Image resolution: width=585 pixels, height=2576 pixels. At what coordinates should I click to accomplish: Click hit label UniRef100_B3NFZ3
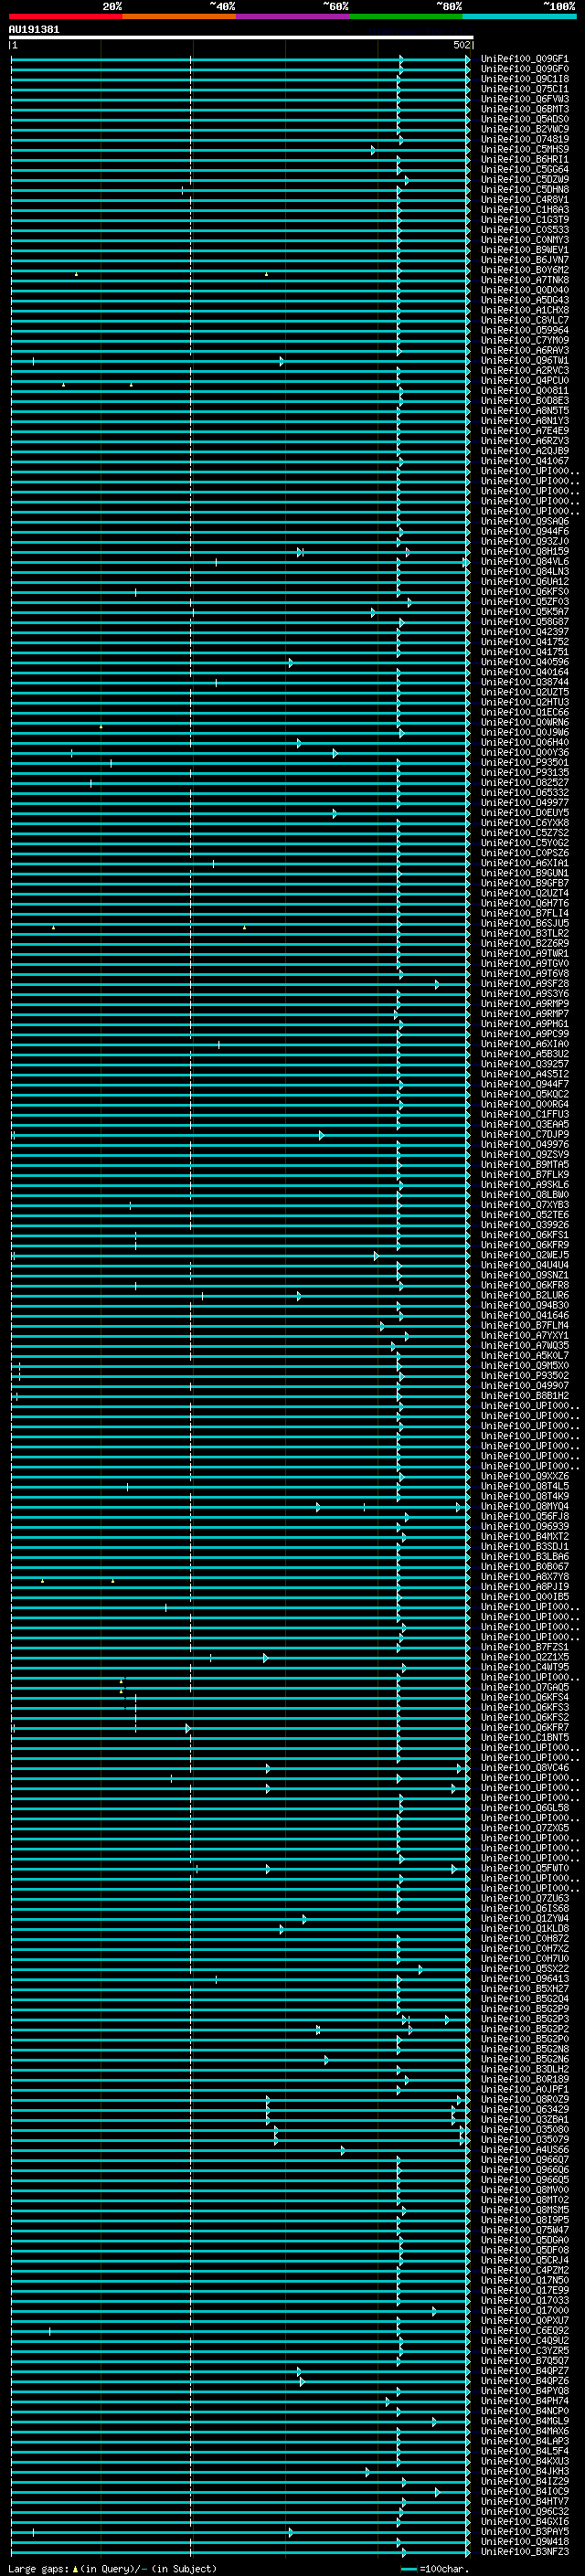(x=525, y=2552)
